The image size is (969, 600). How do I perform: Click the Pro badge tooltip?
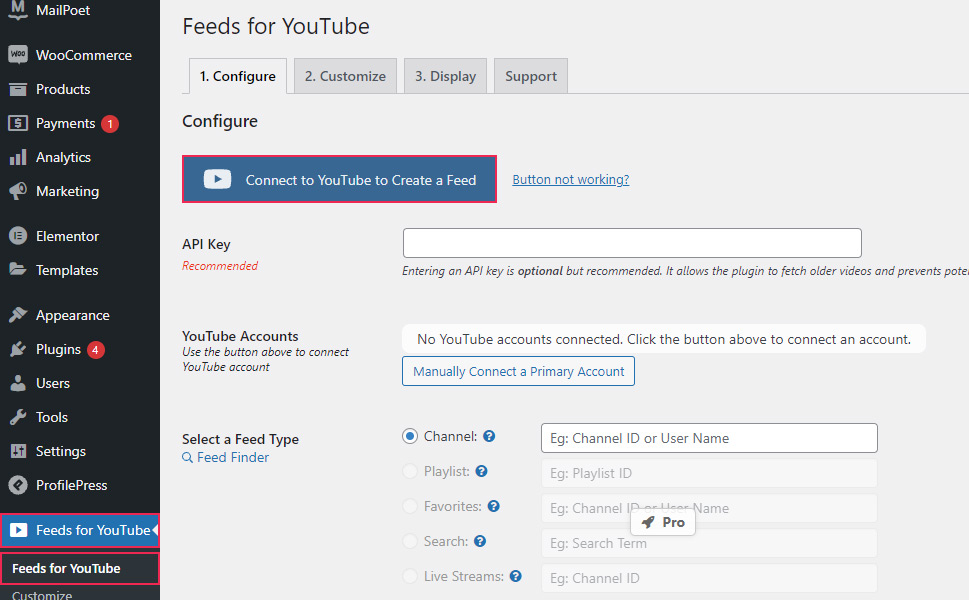click(663, 522)
